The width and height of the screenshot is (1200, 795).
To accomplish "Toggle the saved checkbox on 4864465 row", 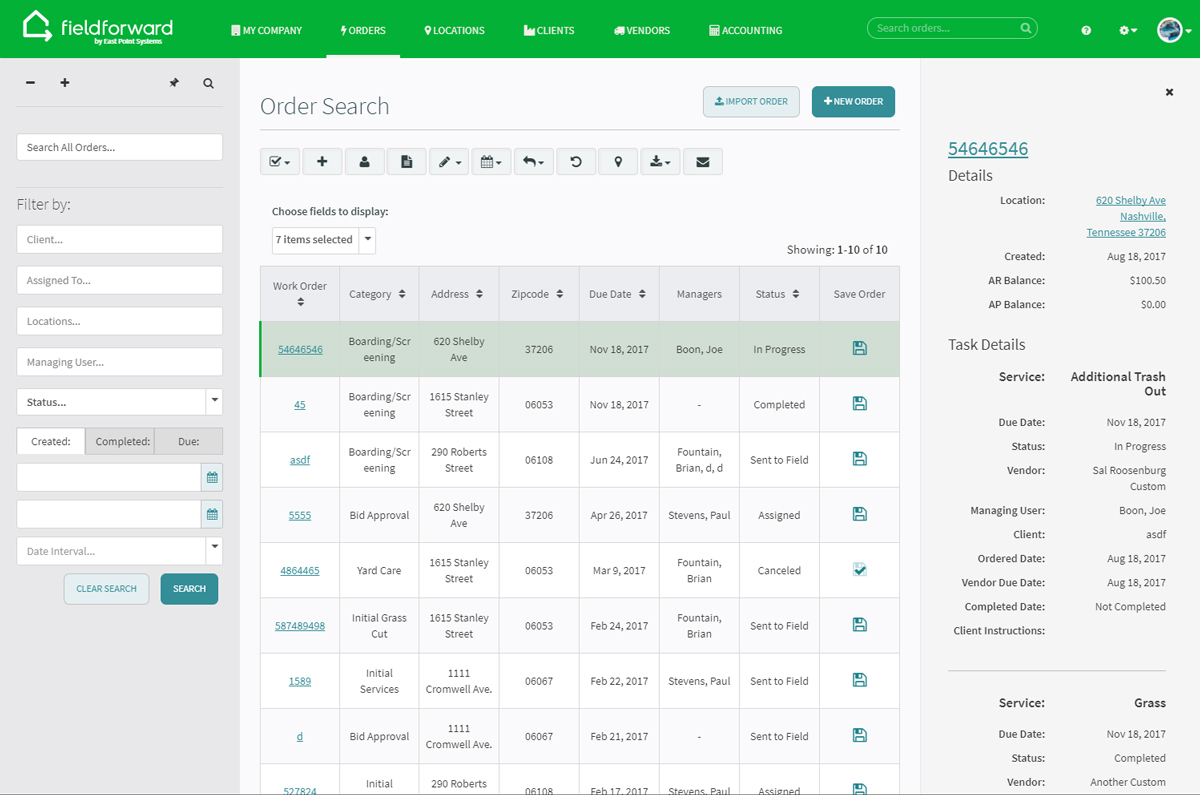I will pyautogui.click(x=859, y=569).
